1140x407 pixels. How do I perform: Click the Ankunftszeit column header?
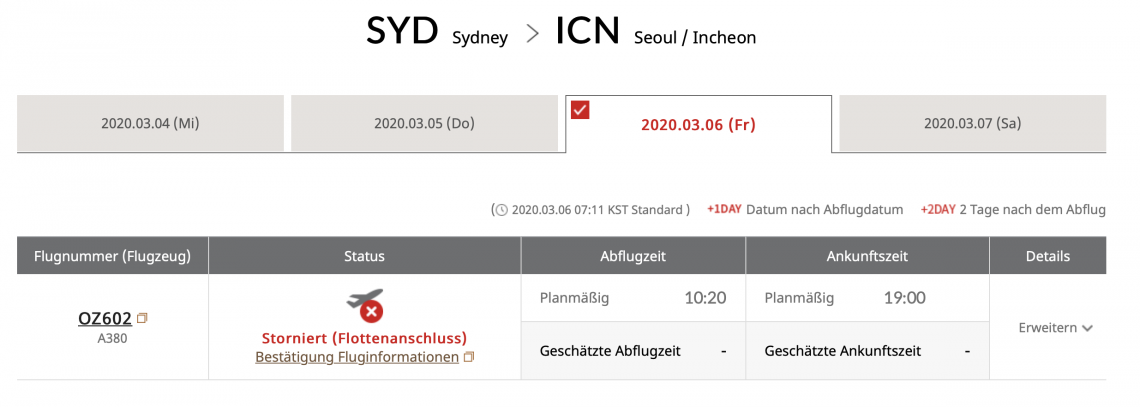click(867, 256)
